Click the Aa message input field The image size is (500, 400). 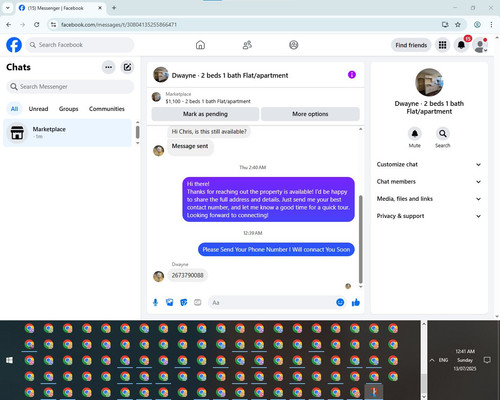point(272,303)
